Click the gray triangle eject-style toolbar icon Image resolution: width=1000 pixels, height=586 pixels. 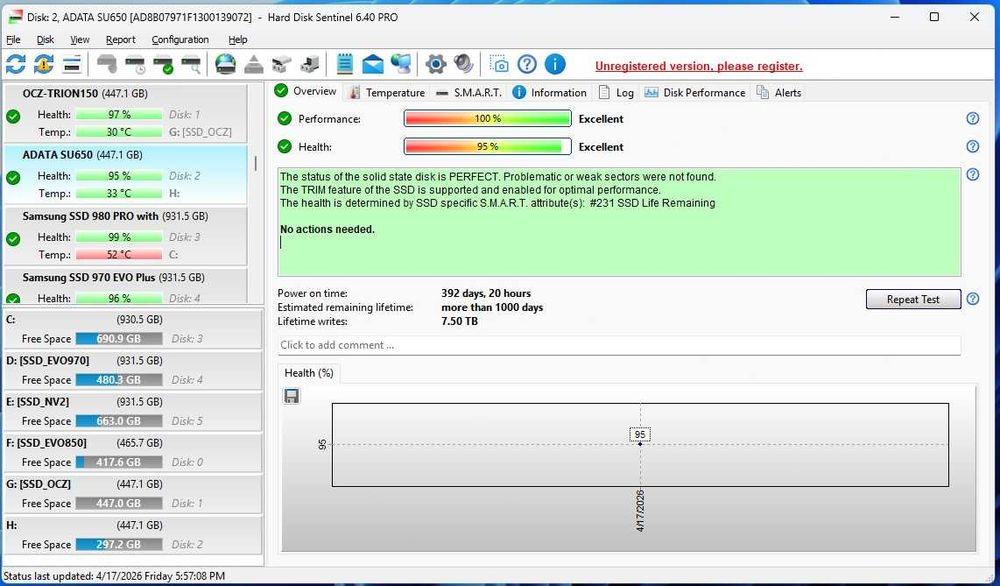pyautogui.click(x=254, y=64)
